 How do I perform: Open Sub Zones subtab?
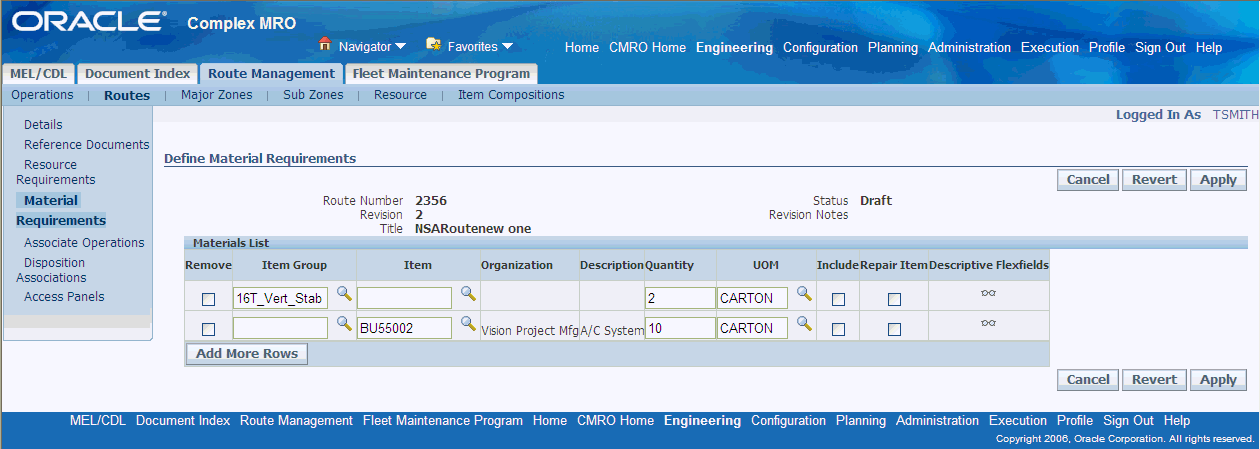click(x=313, y=95)
